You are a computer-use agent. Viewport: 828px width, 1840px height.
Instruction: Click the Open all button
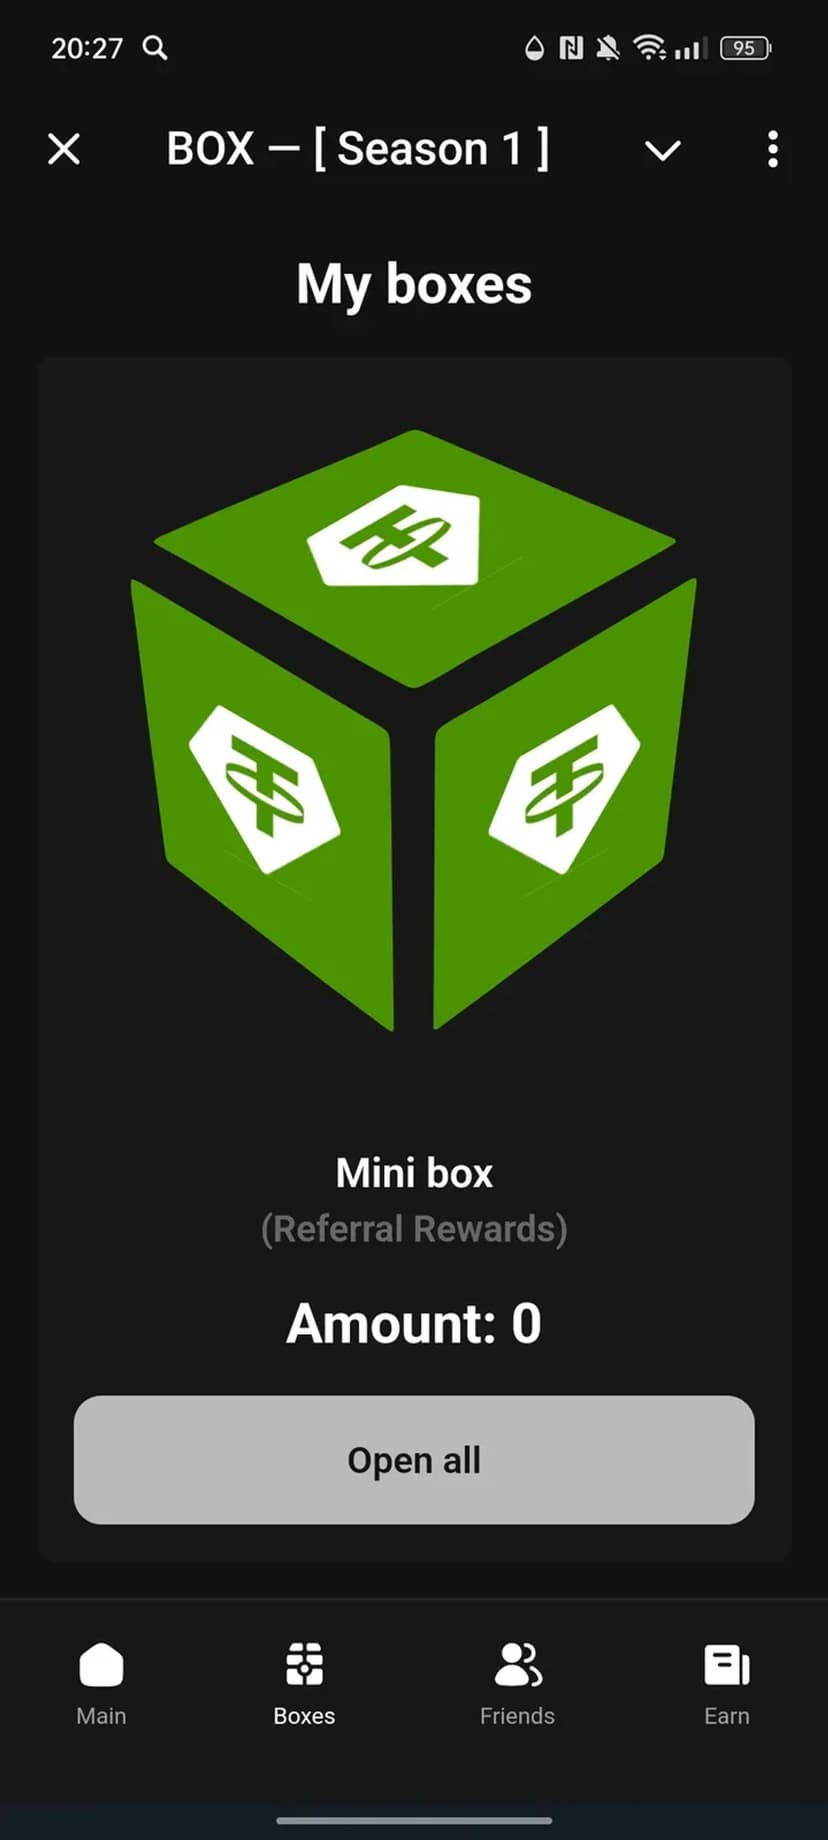tap(414, 1460)
